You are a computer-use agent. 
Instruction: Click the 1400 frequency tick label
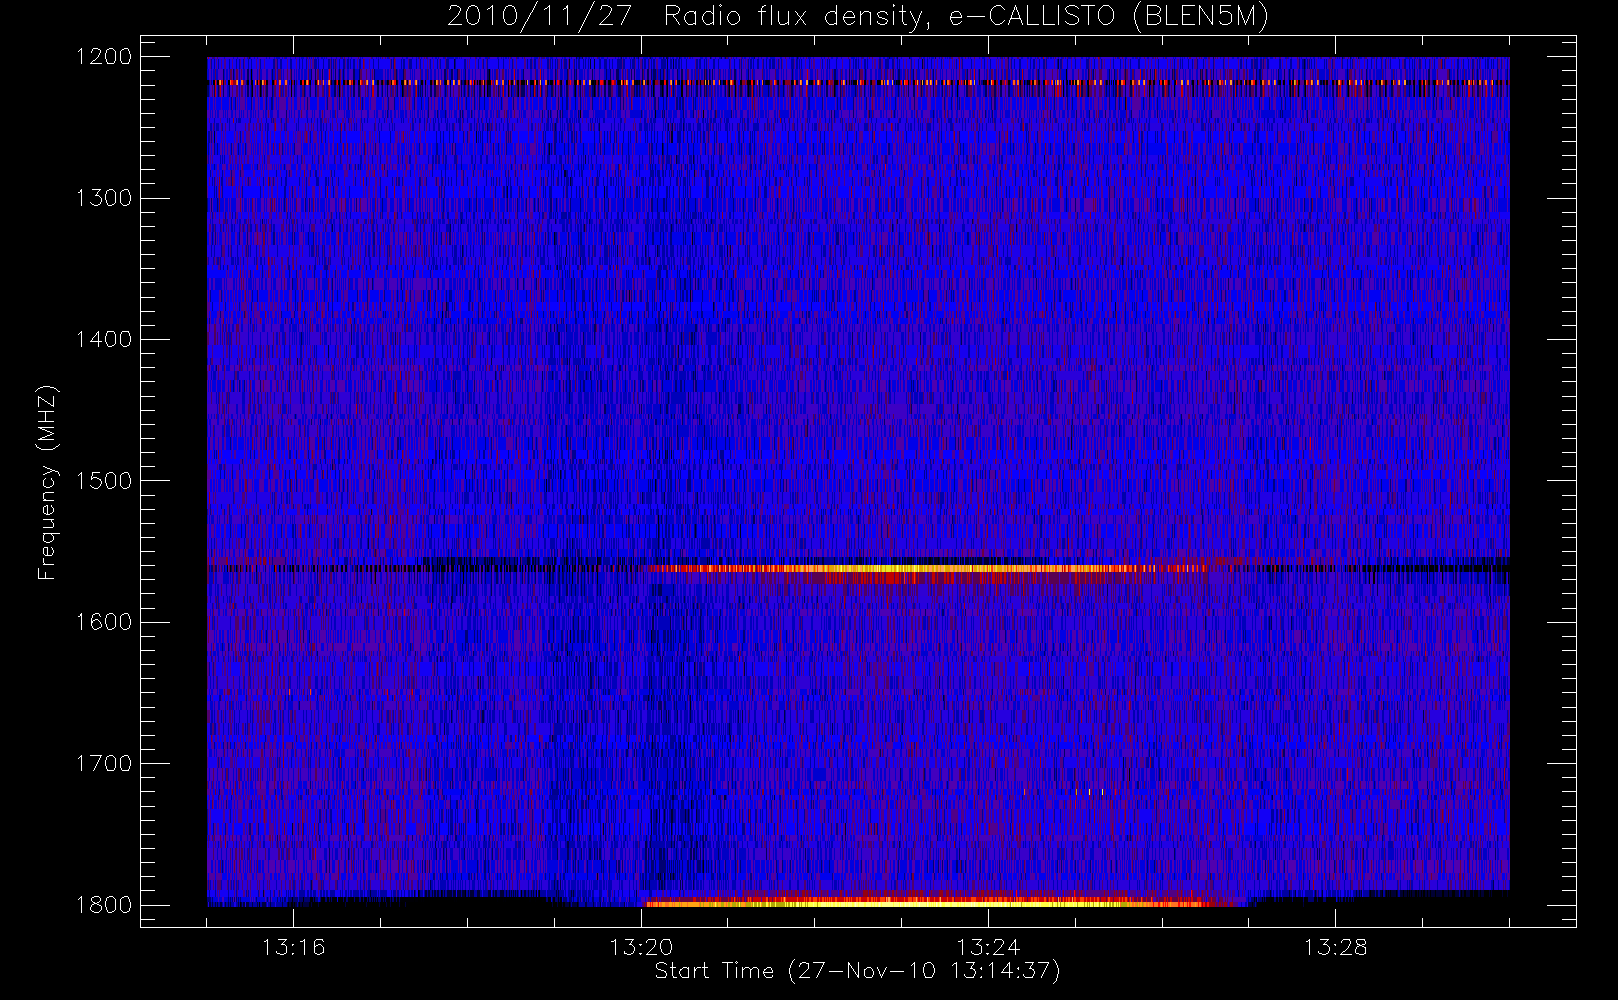coord(104,340)
